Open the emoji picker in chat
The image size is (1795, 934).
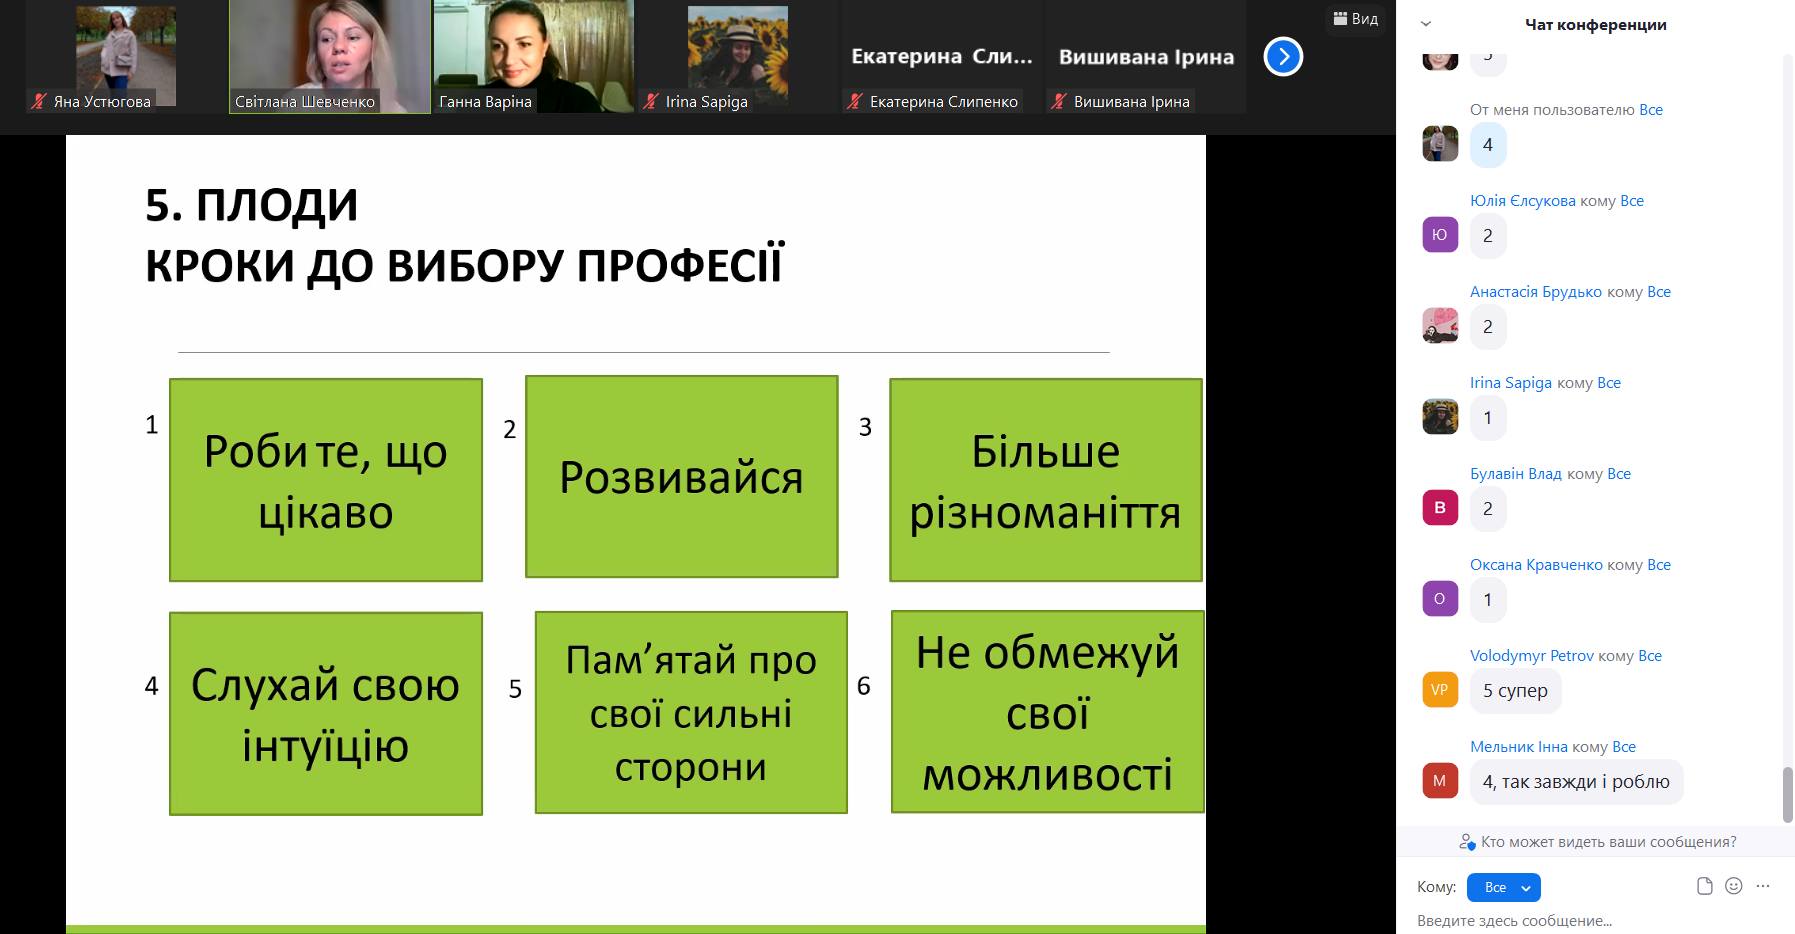(x=1734, y=886)
